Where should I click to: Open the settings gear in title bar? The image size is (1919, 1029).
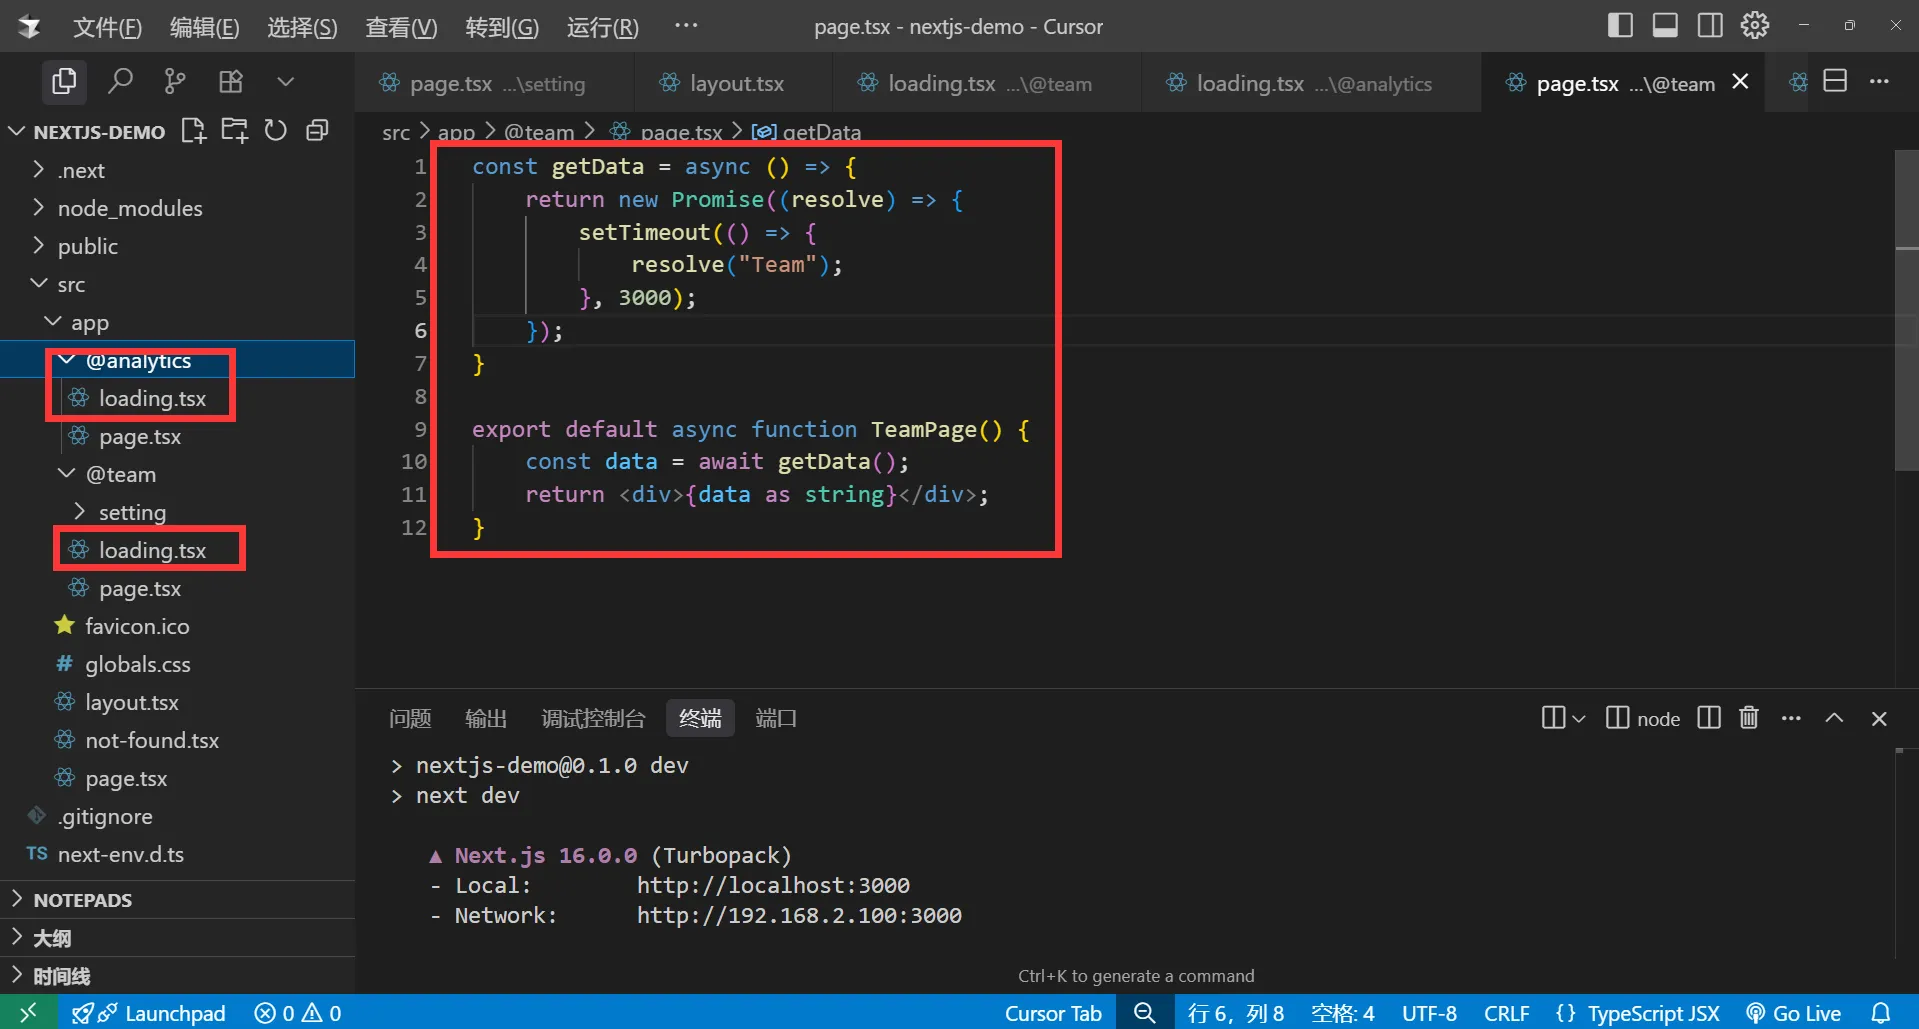coord(1754,25)
